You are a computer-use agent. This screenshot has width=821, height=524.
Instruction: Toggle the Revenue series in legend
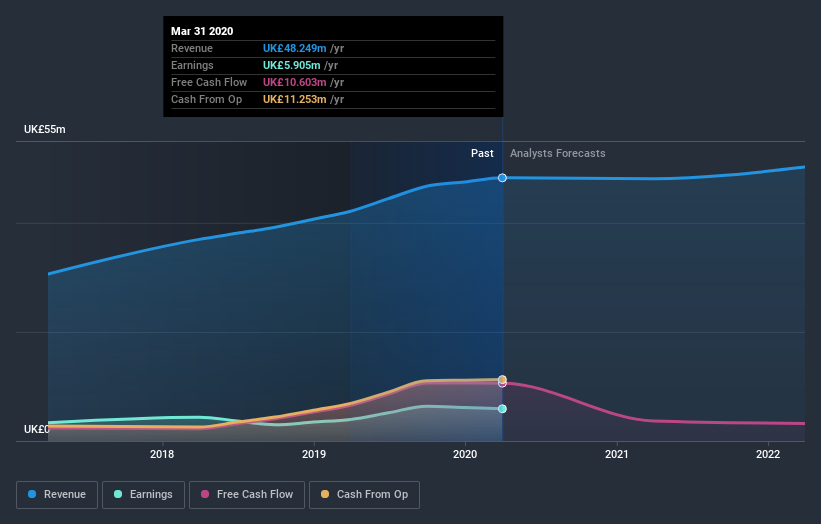(57, 495)
